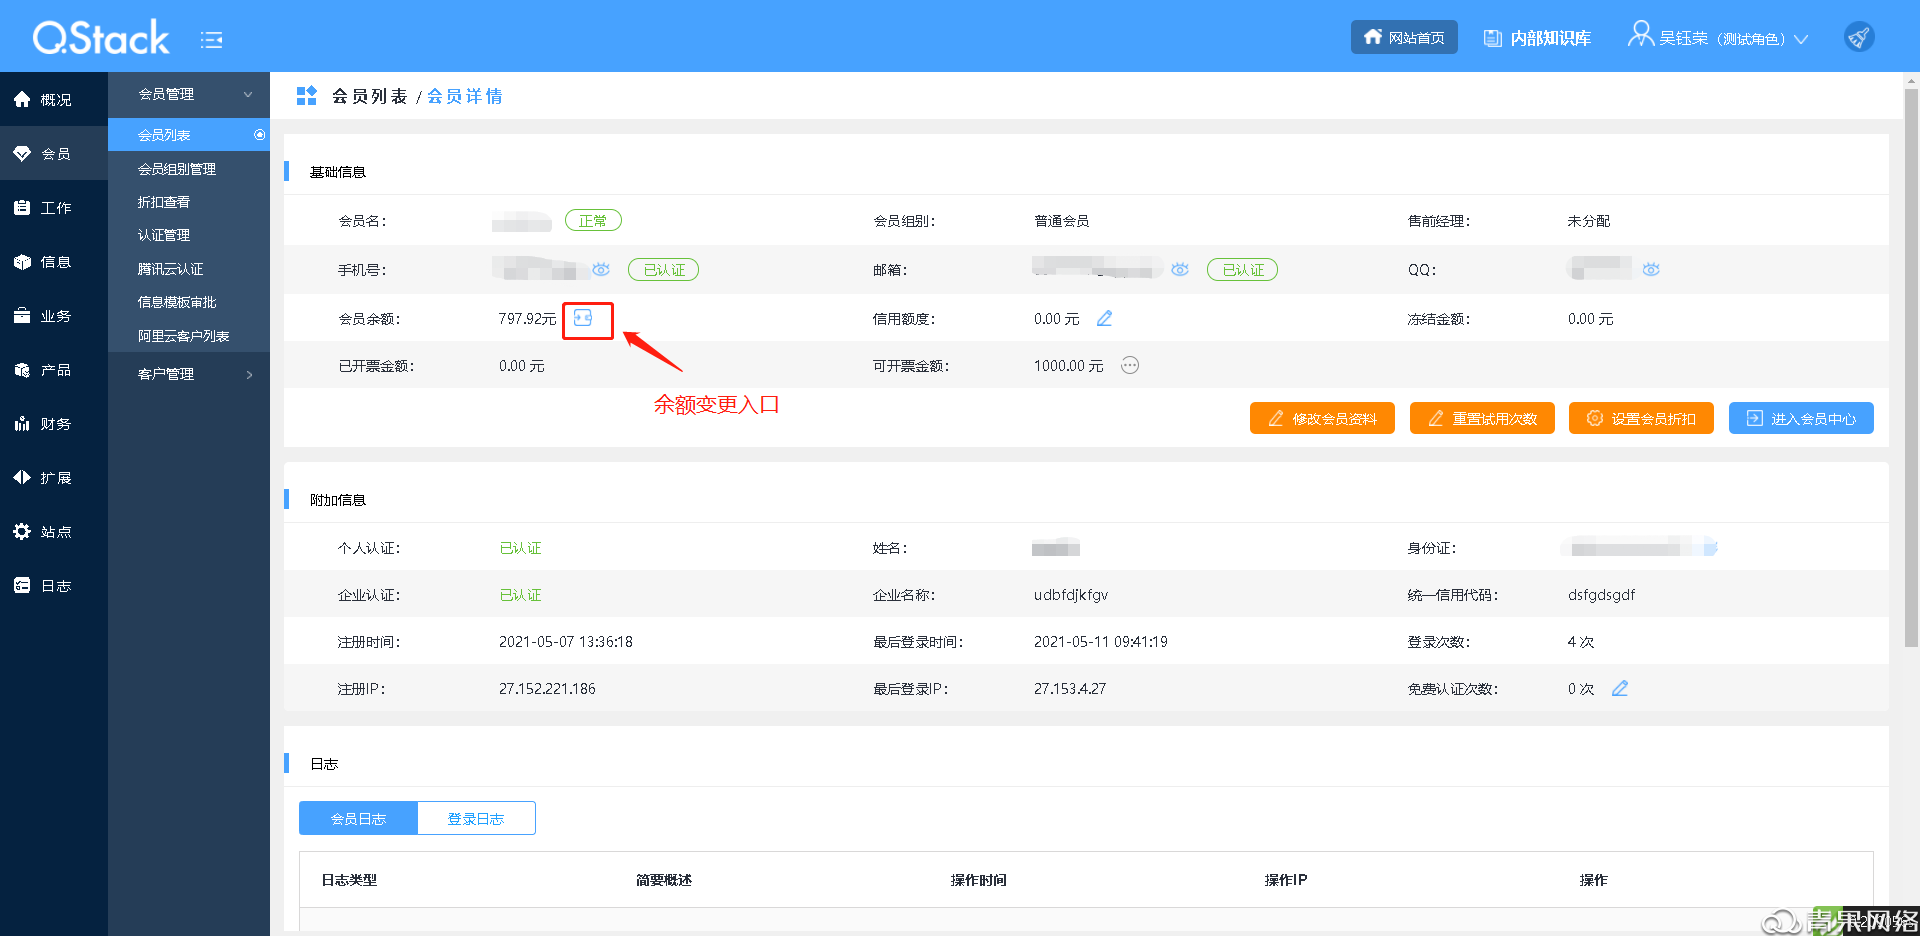Collapse the 会员管理 submenu group
This screenshot has width=1920, height=936.
(189, 94)
